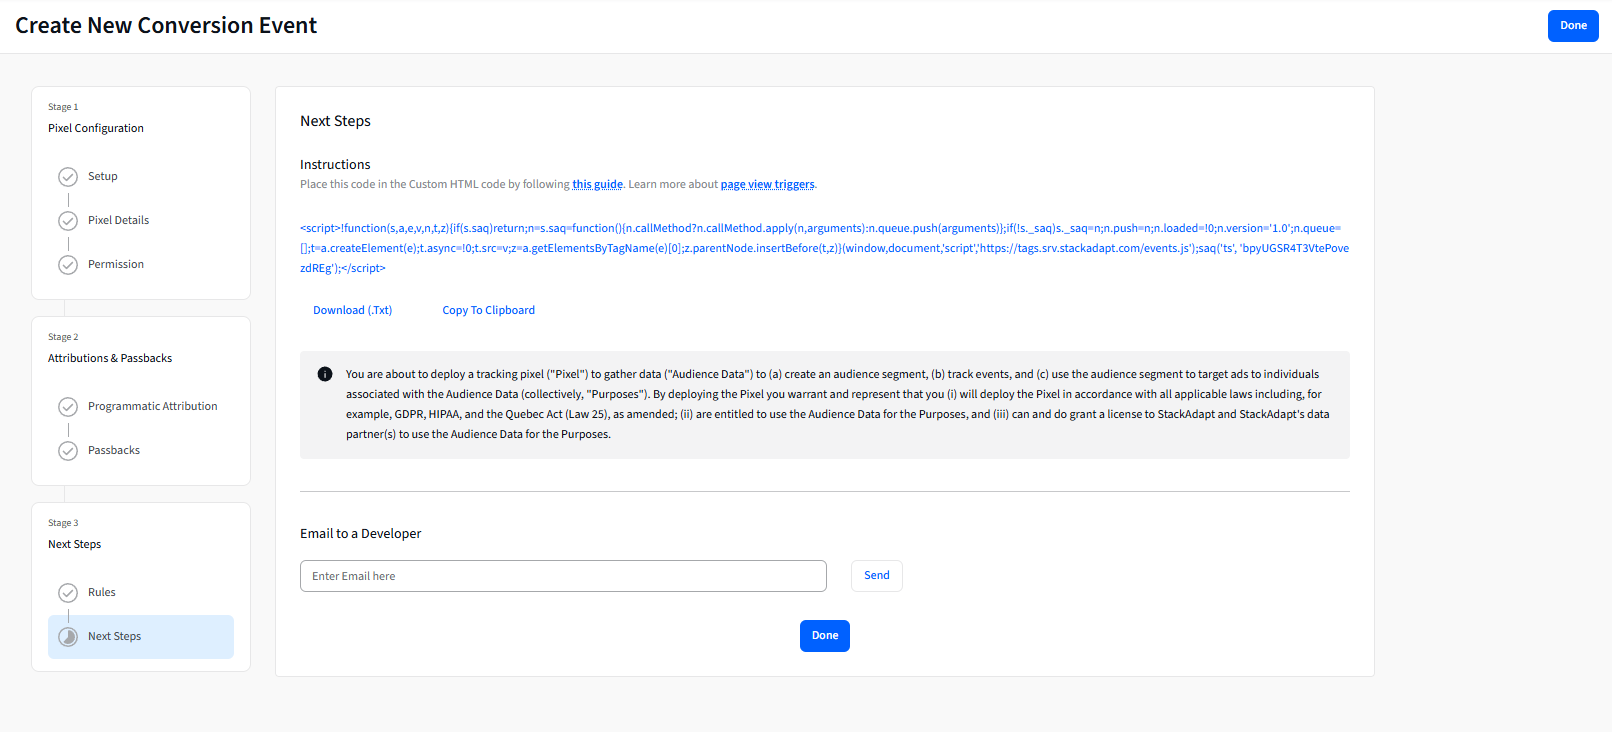Click the Passbacks step checkmark icon
Viewport: 1612px width, 732px height.
(68, 451)
